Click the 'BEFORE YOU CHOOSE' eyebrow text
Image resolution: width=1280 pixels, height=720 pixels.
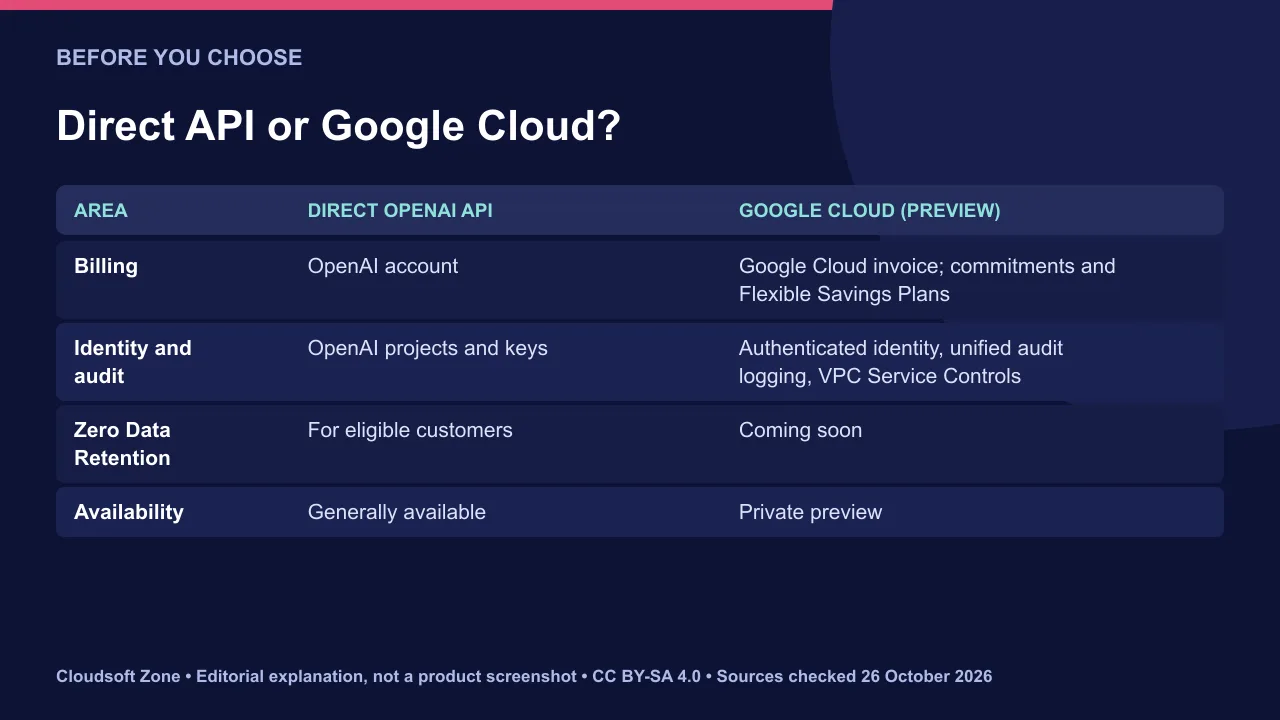click(179, 57)
